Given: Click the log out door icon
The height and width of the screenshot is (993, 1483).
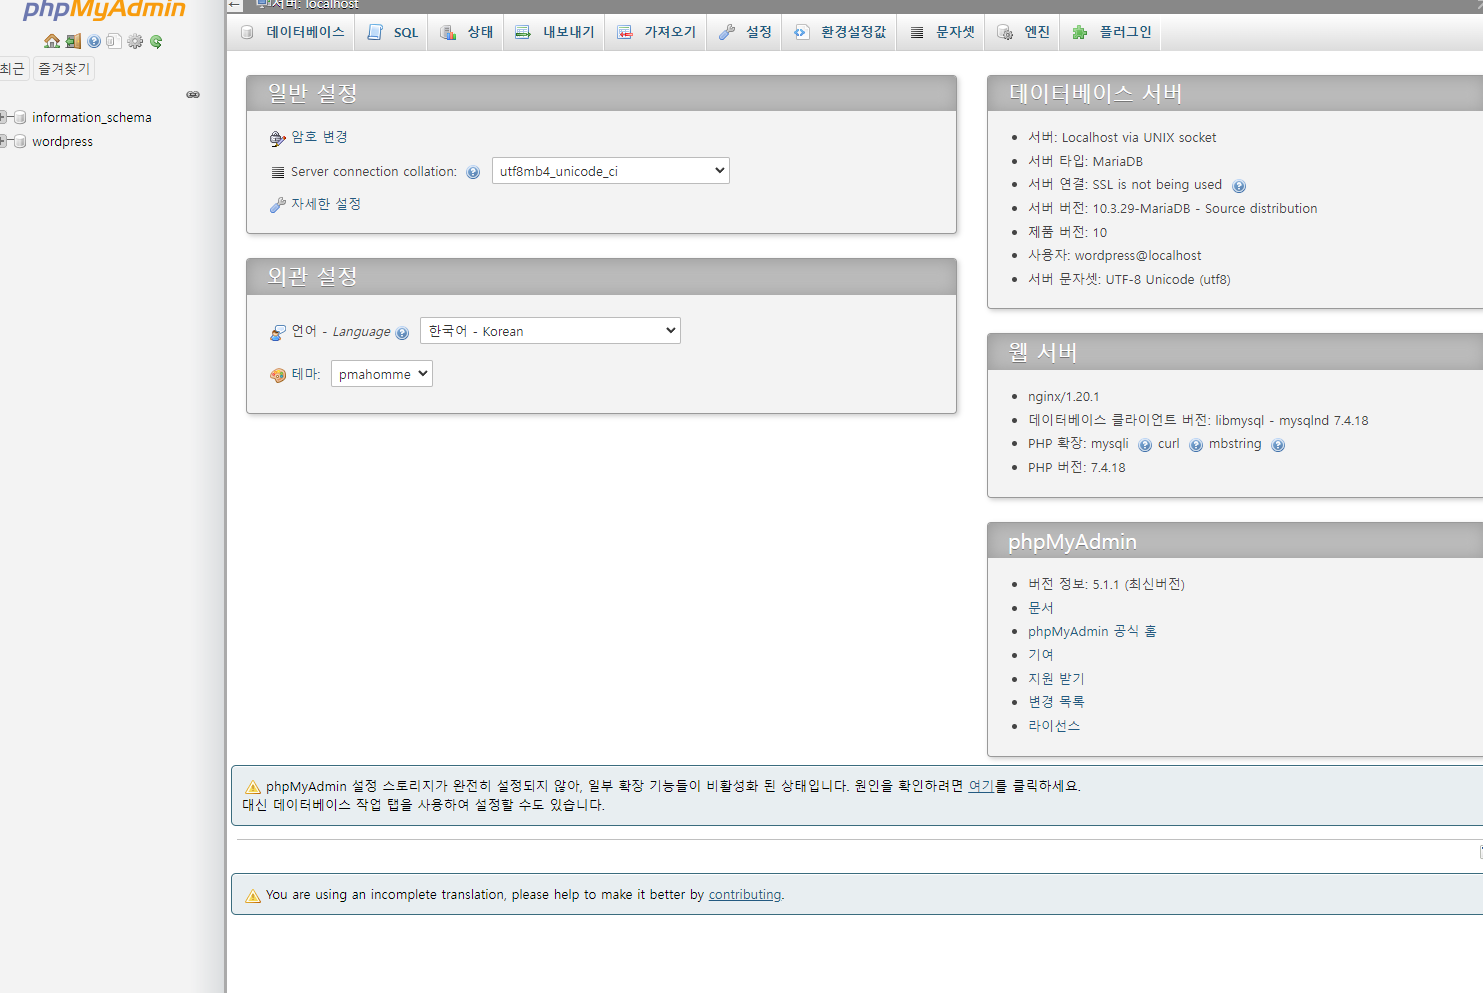Looking at the screenshot, I should (73, 41).
